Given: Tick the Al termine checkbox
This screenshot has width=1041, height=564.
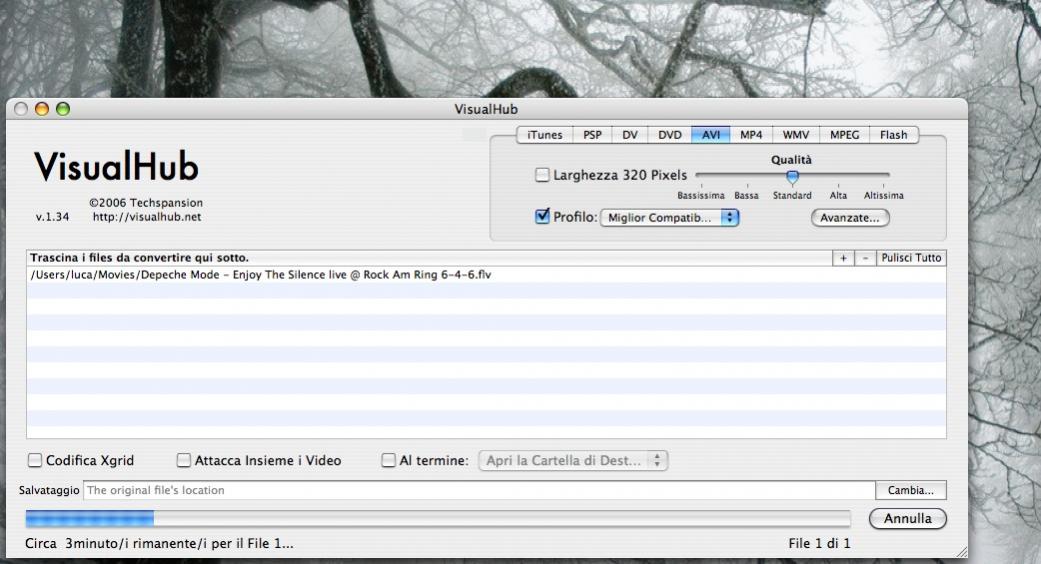Looking at the screenshot, I should [x=389, y=460].
